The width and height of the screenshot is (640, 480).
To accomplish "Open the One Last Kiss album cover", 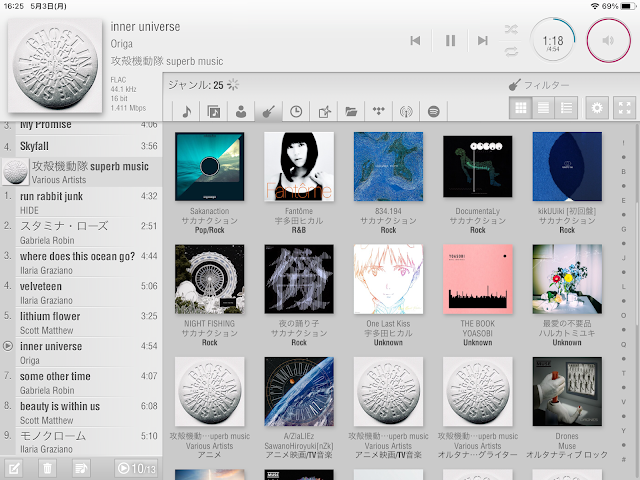I will (x=388, y=279).
